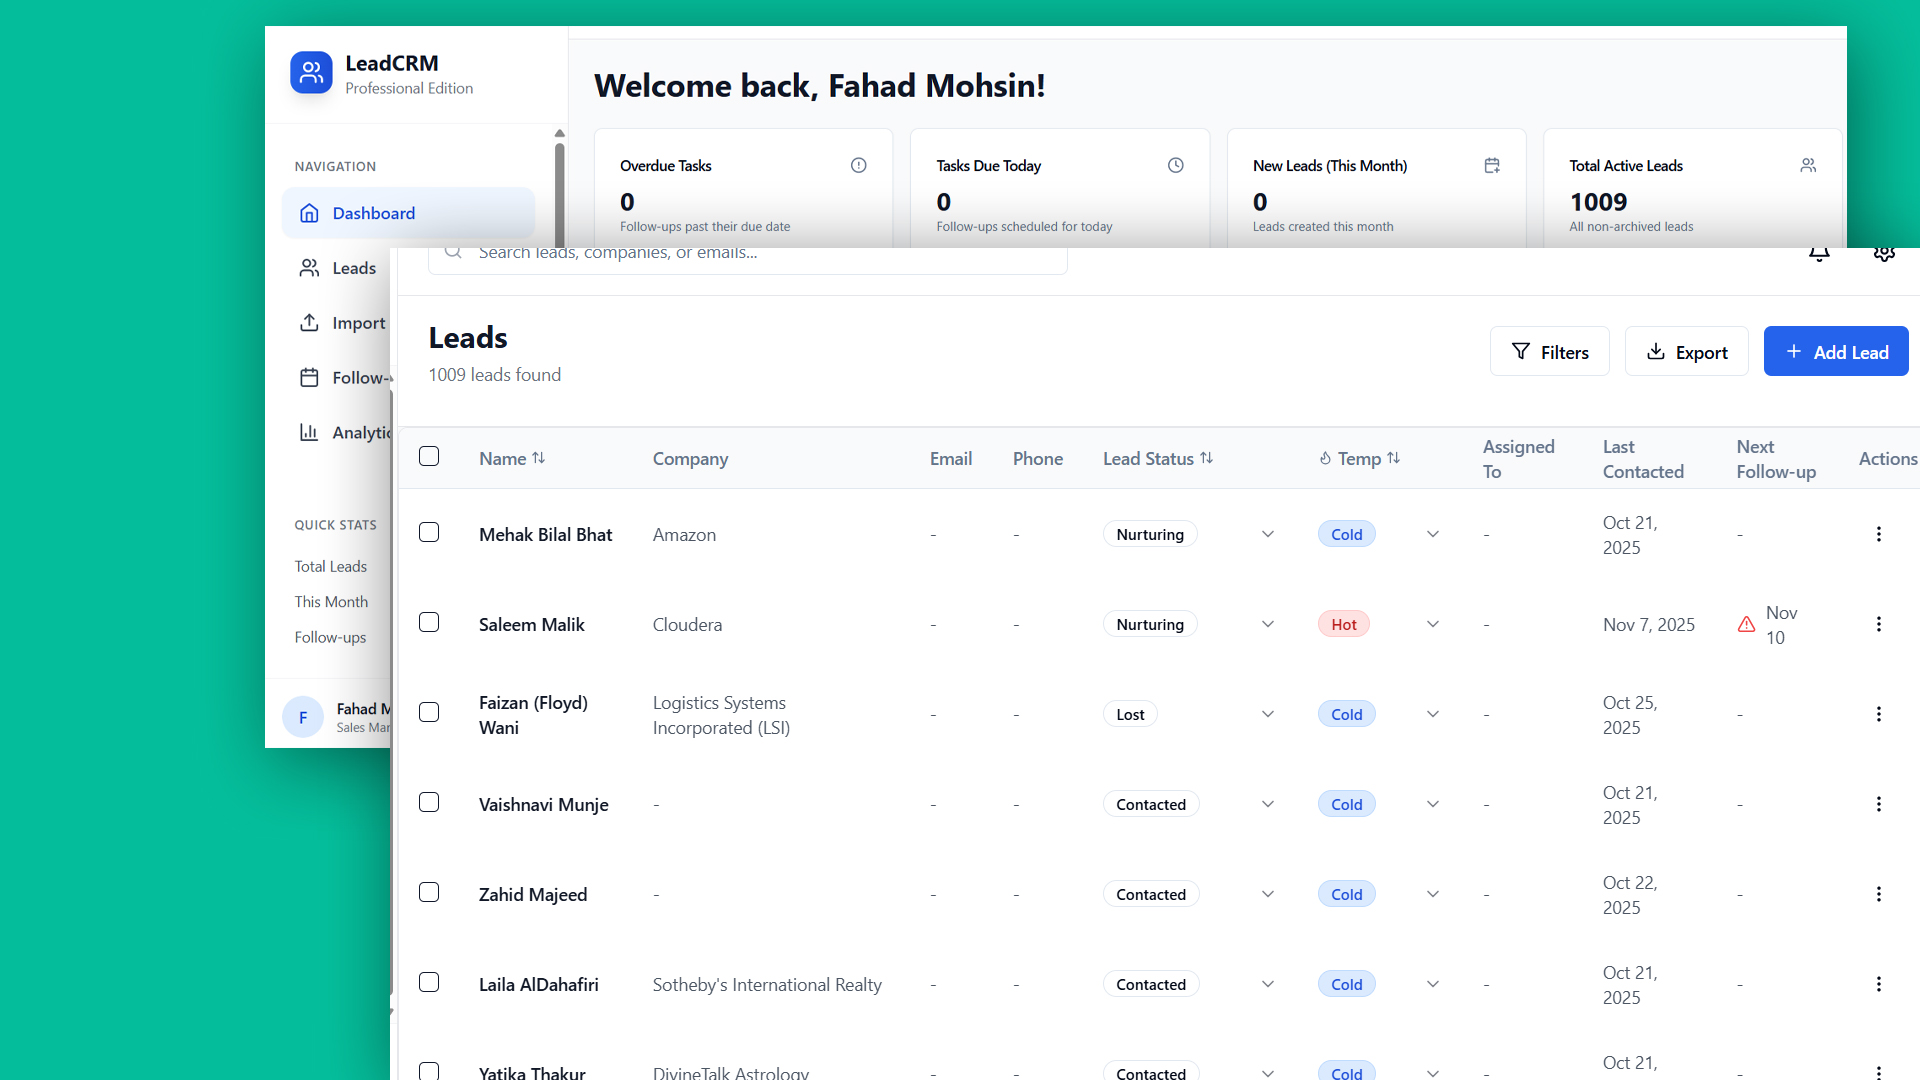Open the actions menu for Laila AlDahafiri
The width and height of the screenshot is (1920, 1080).
[x=1879, y=984]
